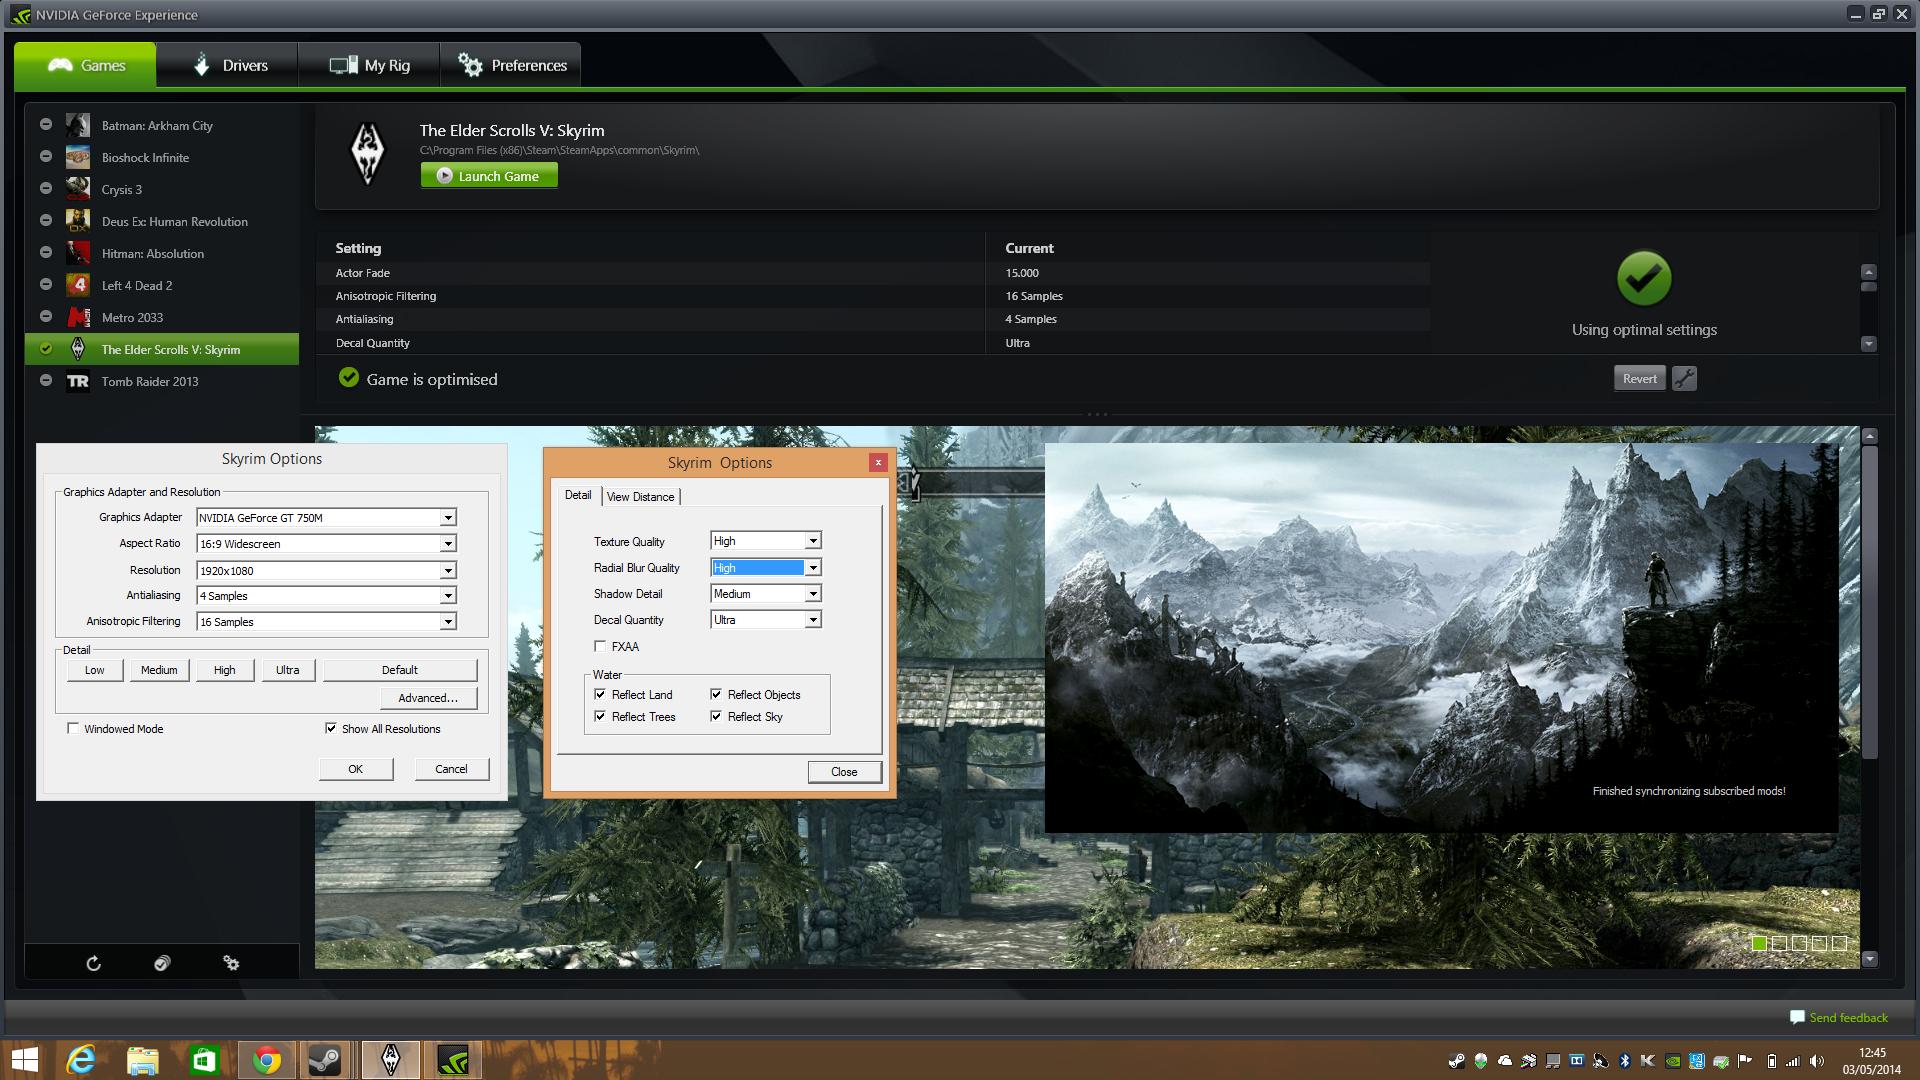Select the View Distance tab
This screenshot has height=1080, width=1920.
click(641, 496)
